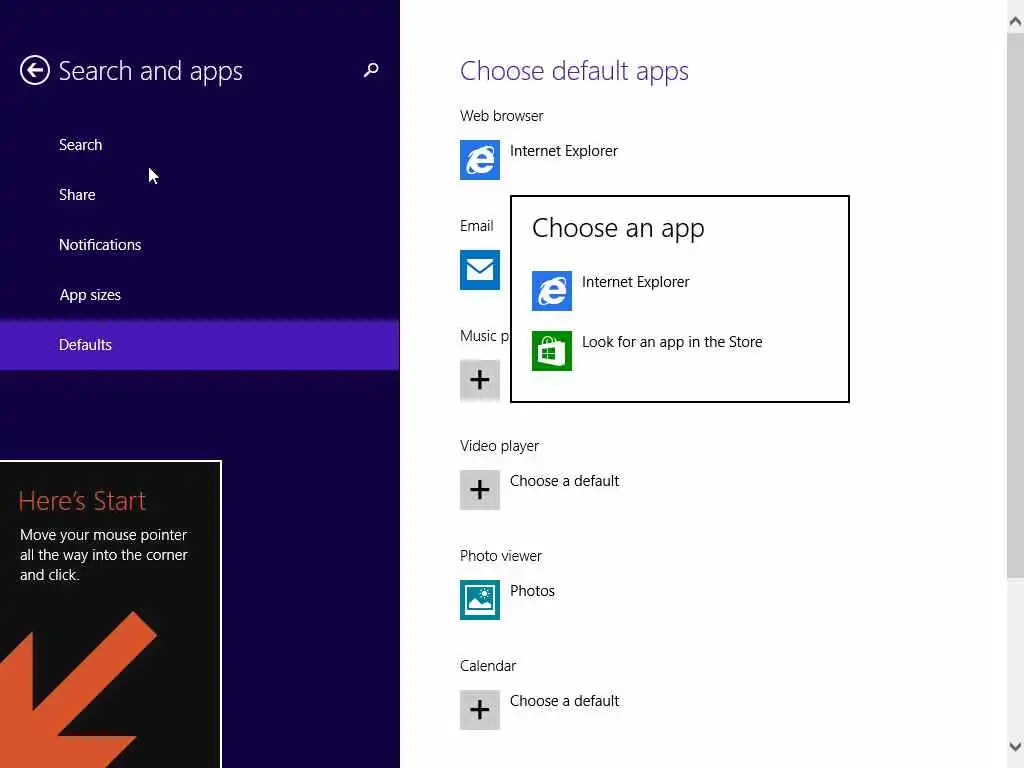The image size is (1024, 768).
Task: Click the Choose an app popup title
Action: point(618,229)
